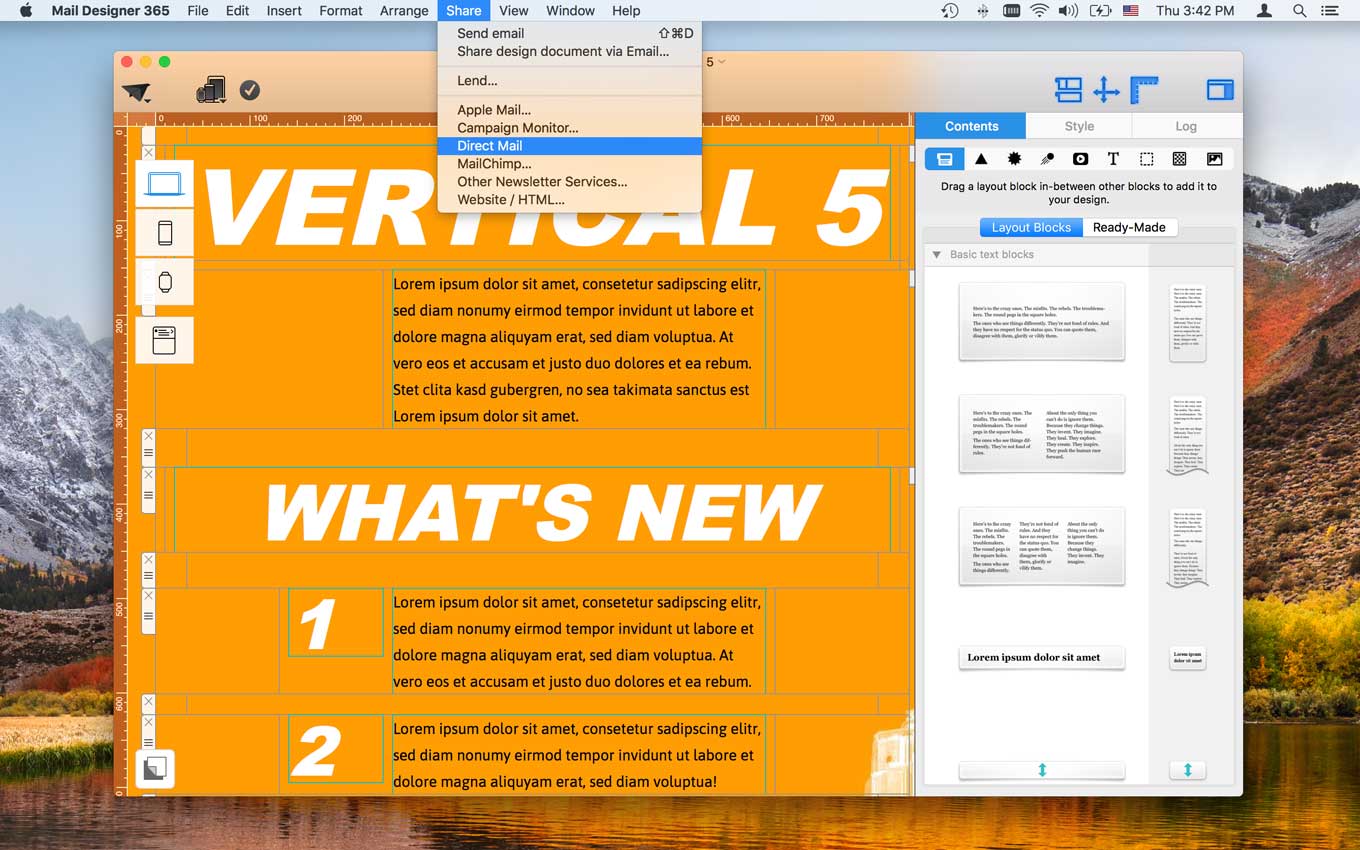
Task: Choose Website / HTML… menu entry
Action: coord(570,200)
